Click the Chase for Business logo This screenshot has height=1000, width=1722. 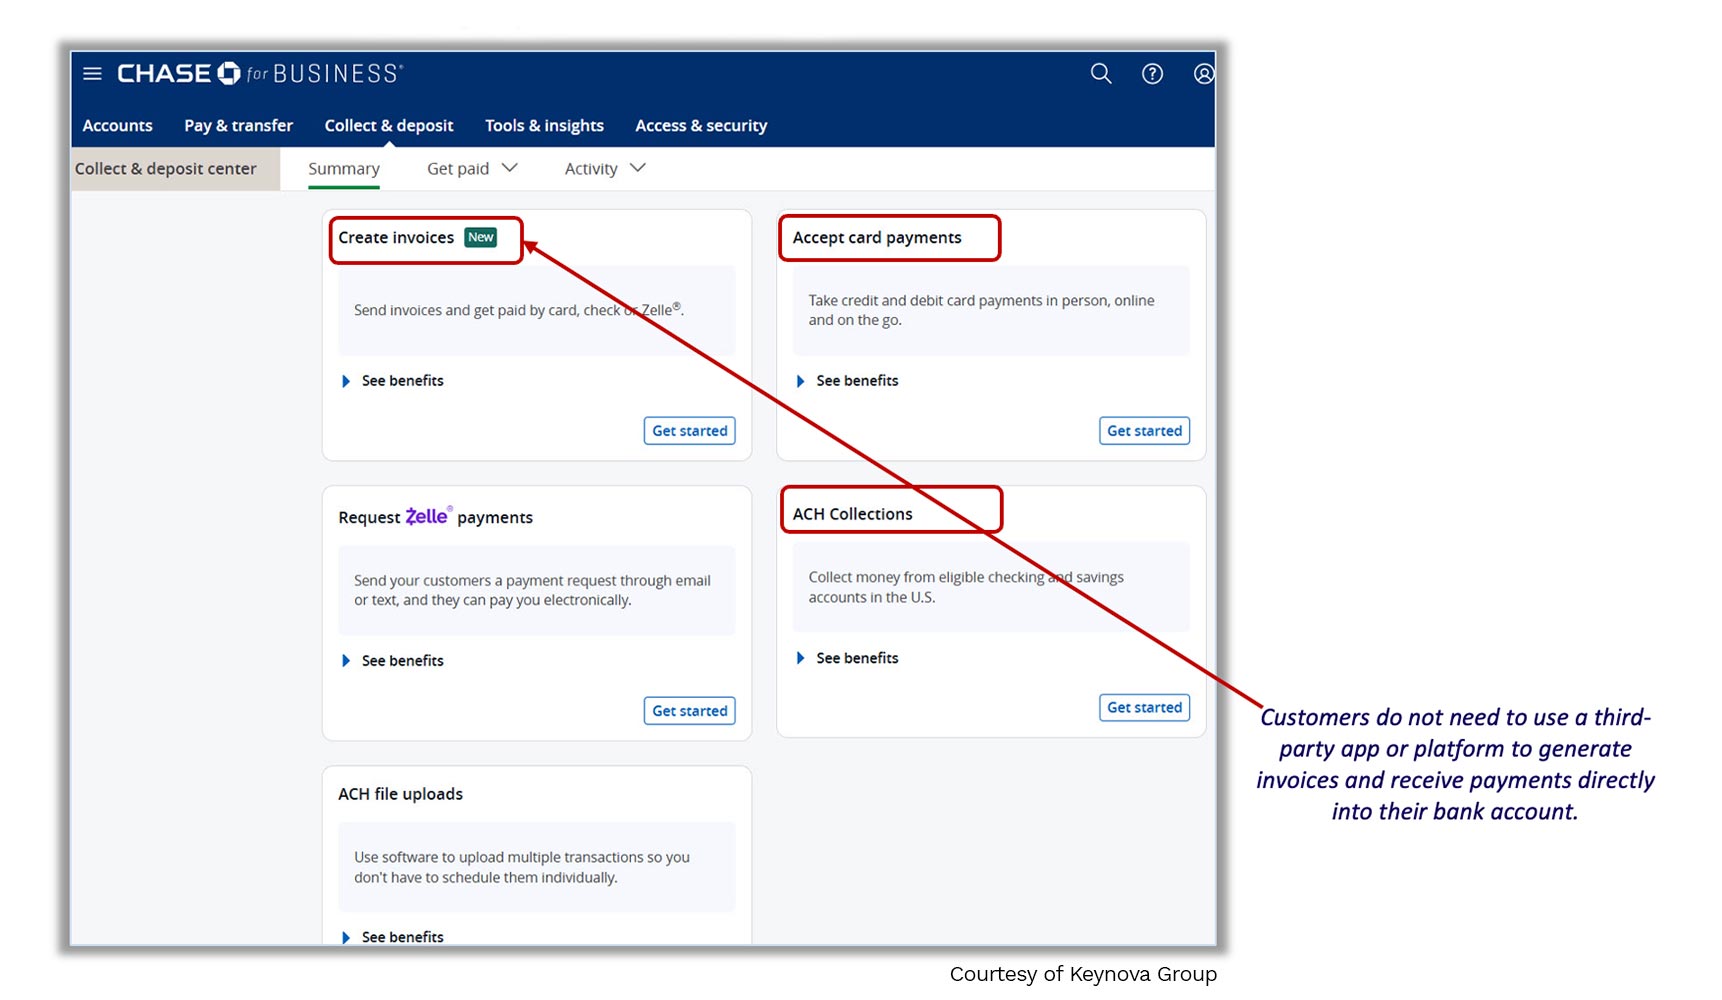260,74
